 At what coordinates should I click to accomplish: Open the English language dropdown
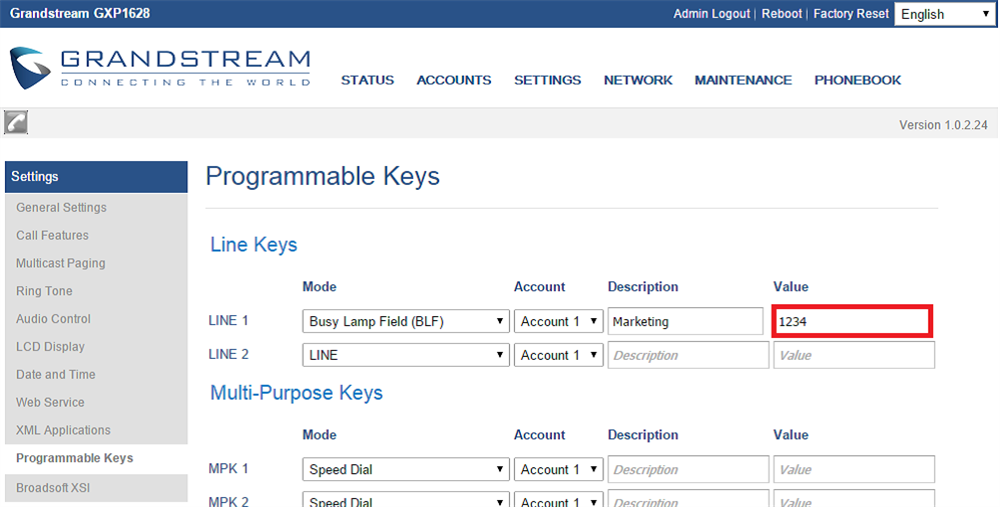coord(945,14)
